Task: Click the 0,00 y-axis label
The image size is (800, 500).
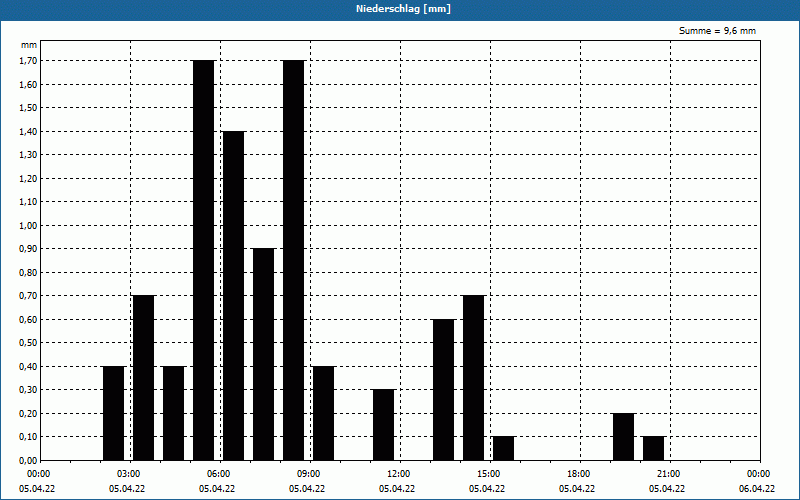Action: pos(28,460)
